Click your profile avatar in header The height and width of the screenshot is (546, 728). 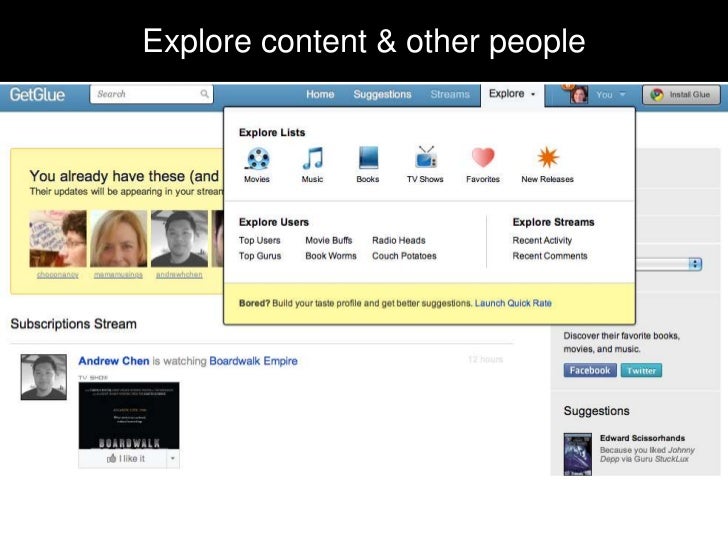pyautogui.click(x=578, y=95)
